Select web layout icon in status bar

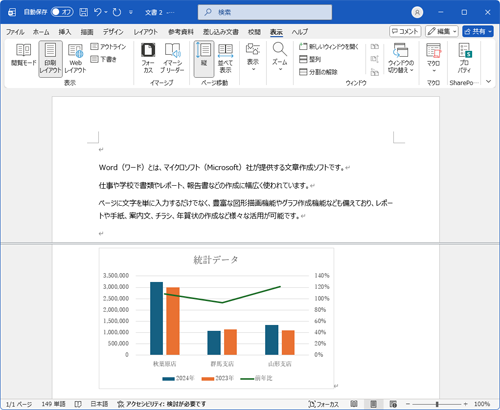(393, 404)
